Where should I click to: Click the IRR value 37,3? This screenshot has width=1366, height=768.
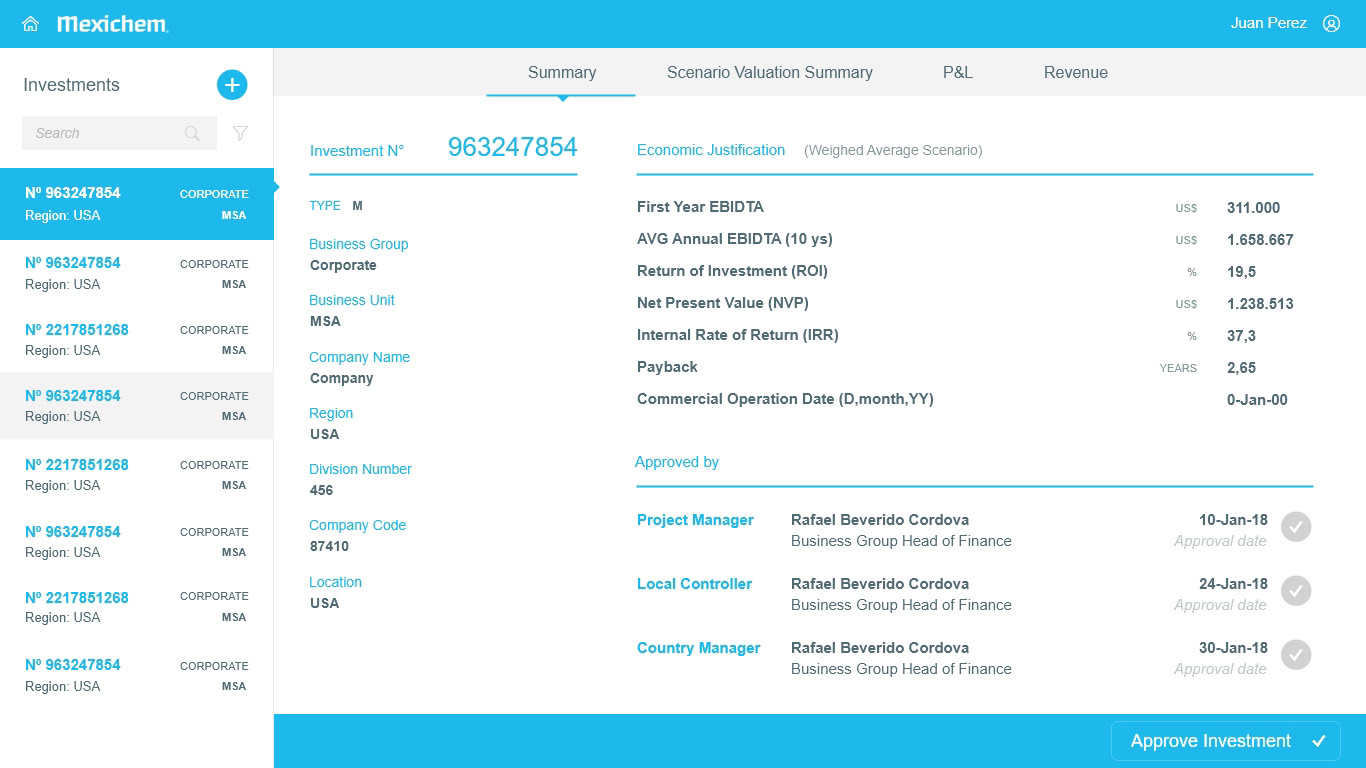[x=1241, y=336]
